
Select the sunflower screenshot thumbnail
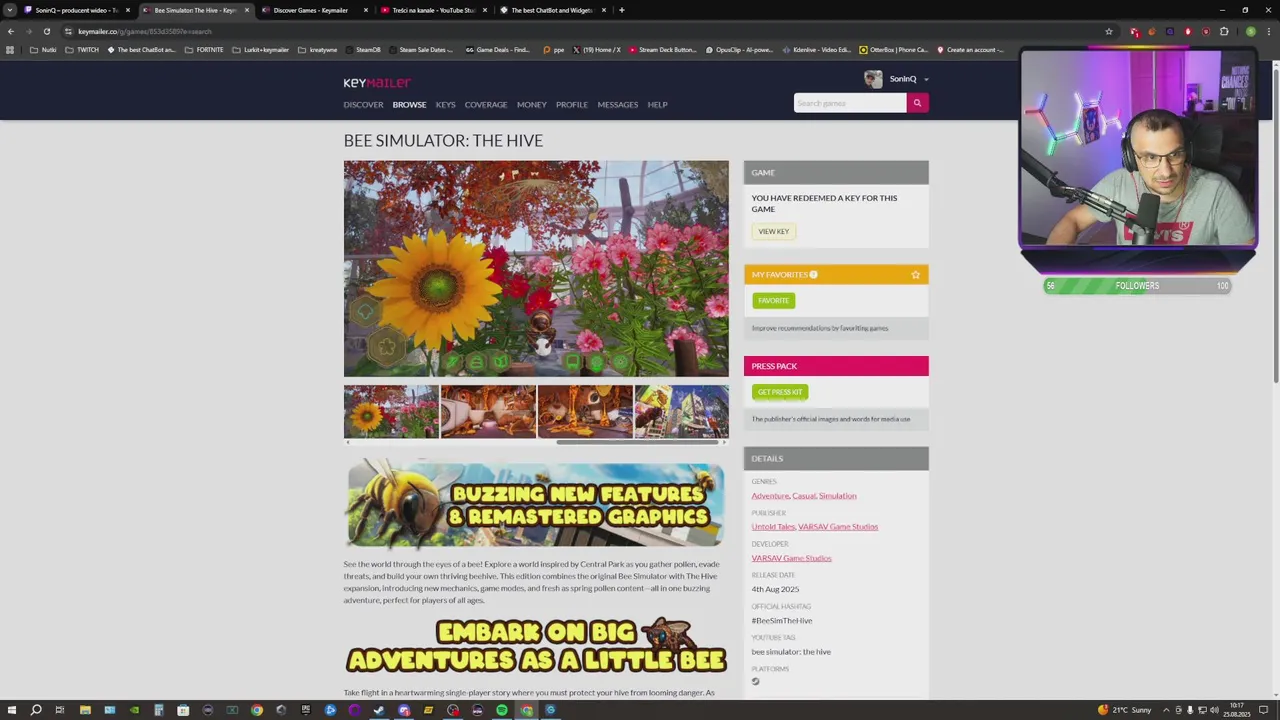point(391,411)
